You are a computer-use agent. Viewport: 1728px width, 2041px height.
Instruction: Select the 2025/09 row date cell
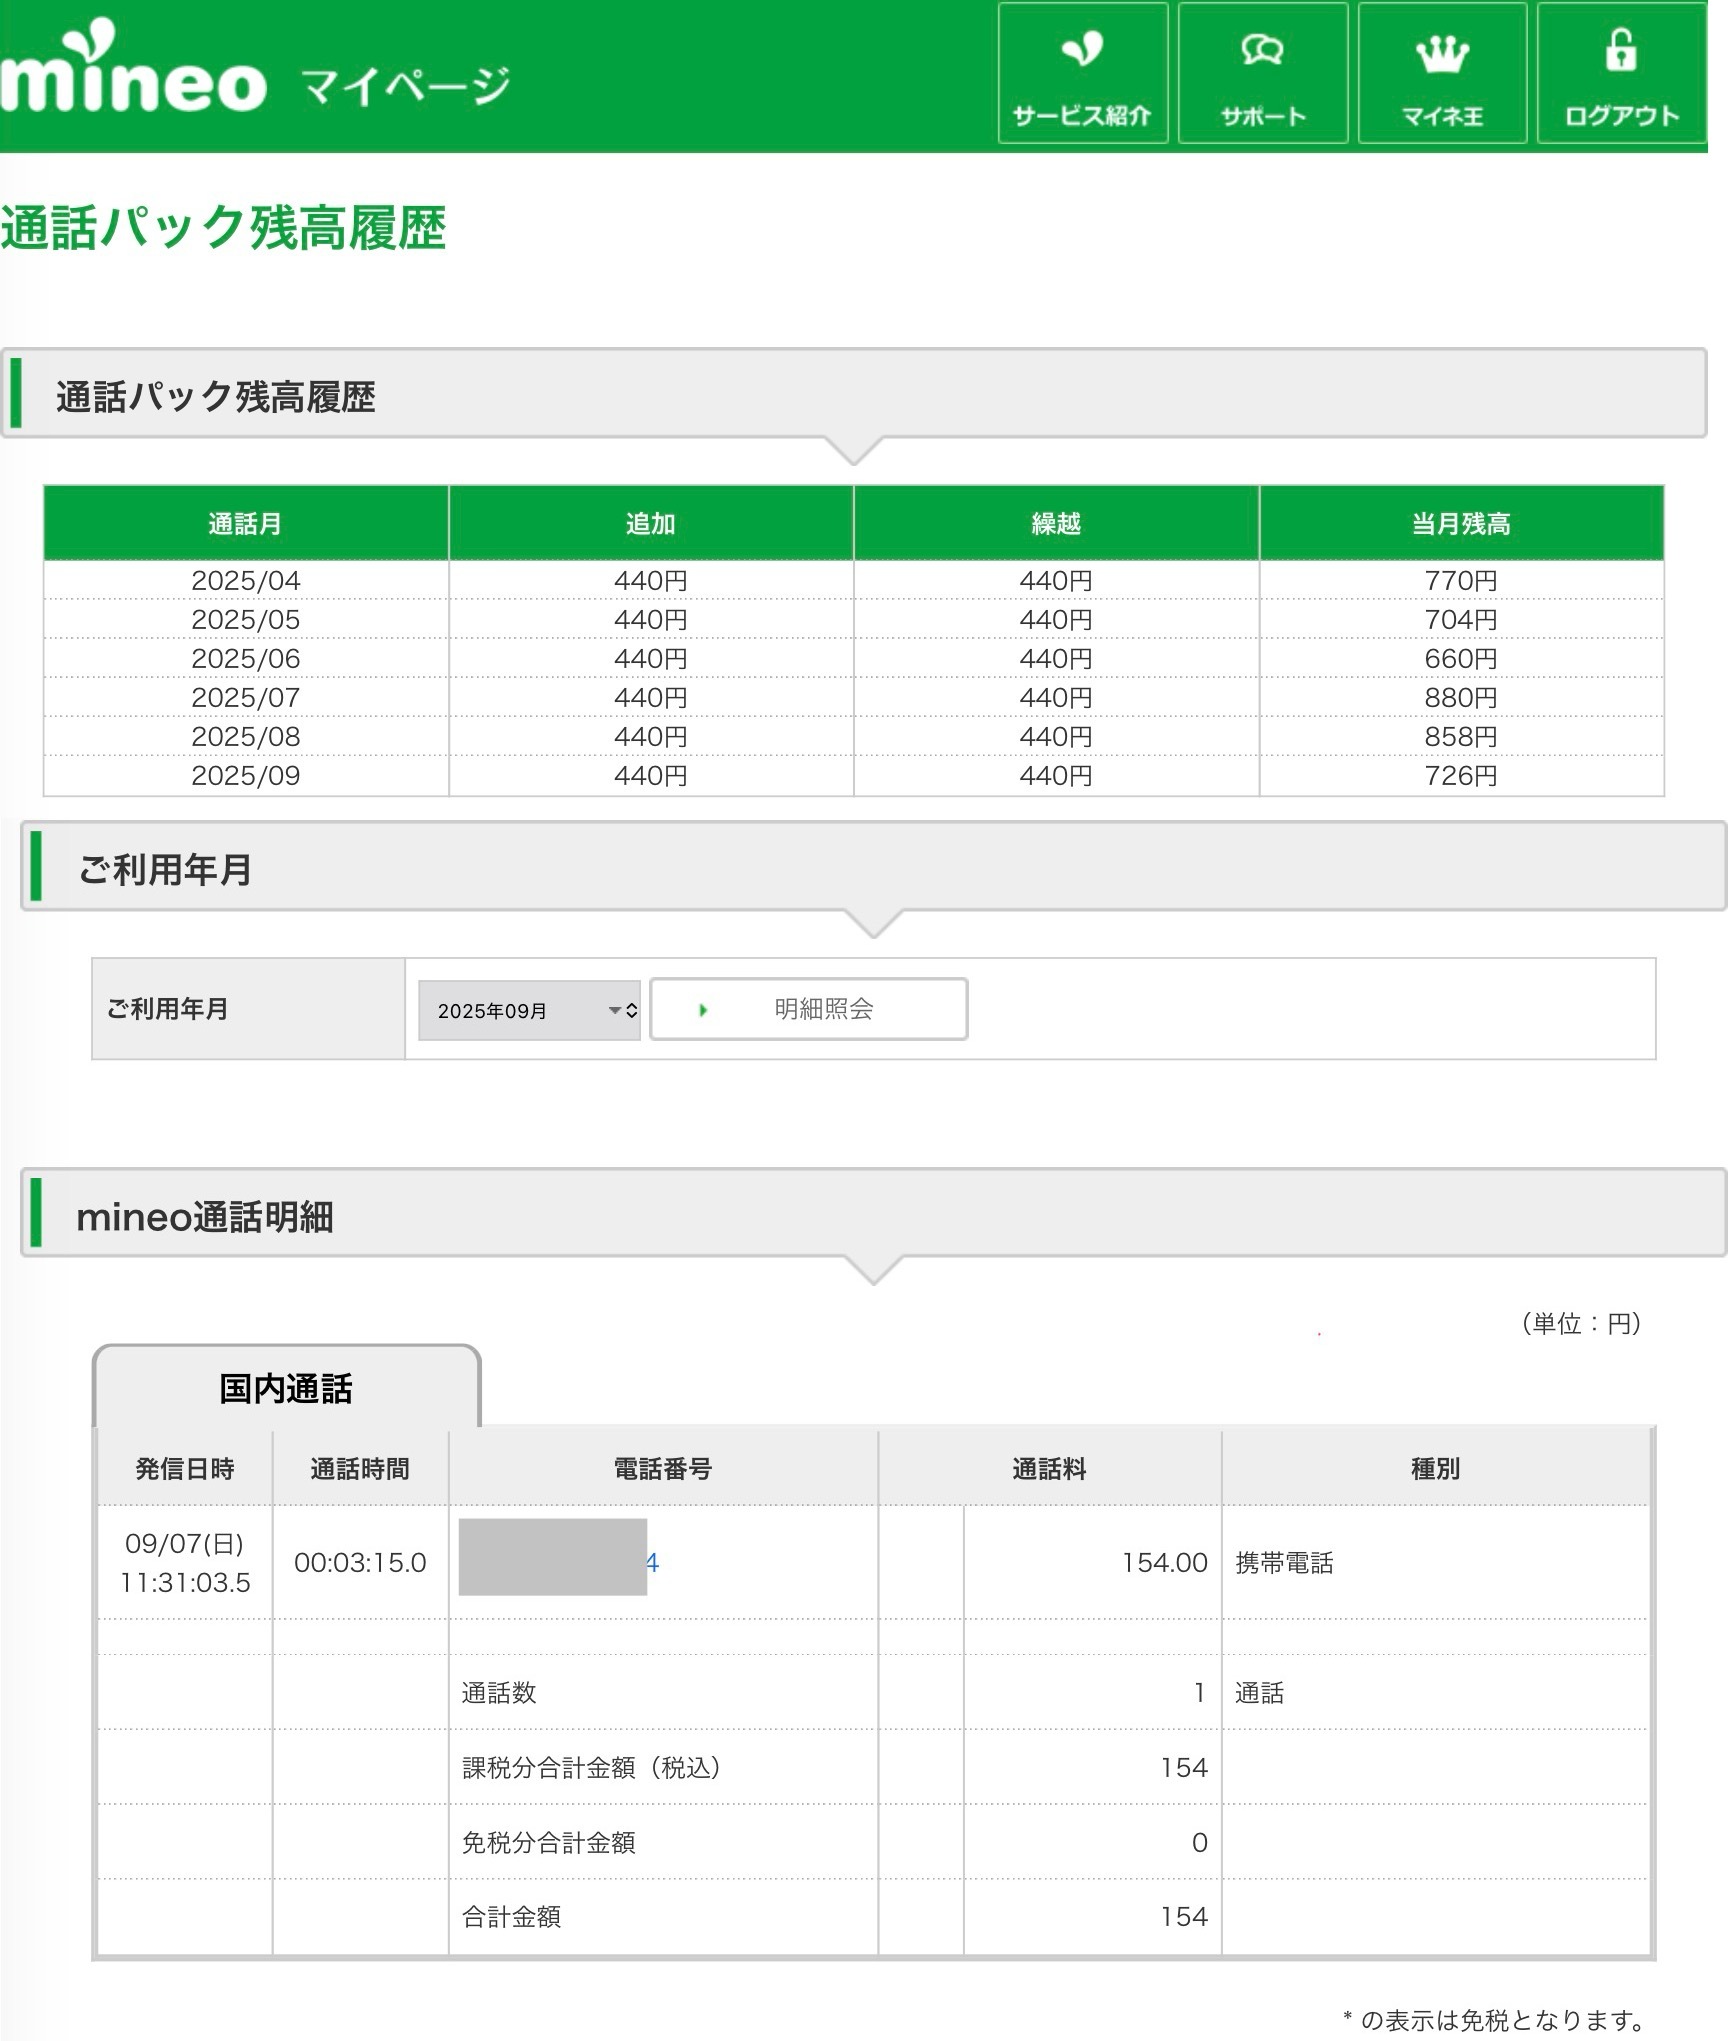(x=245, y=776)
